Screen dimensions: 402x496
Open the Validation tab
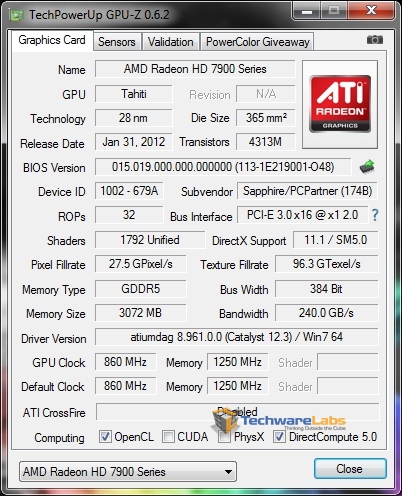pos(171,42)
